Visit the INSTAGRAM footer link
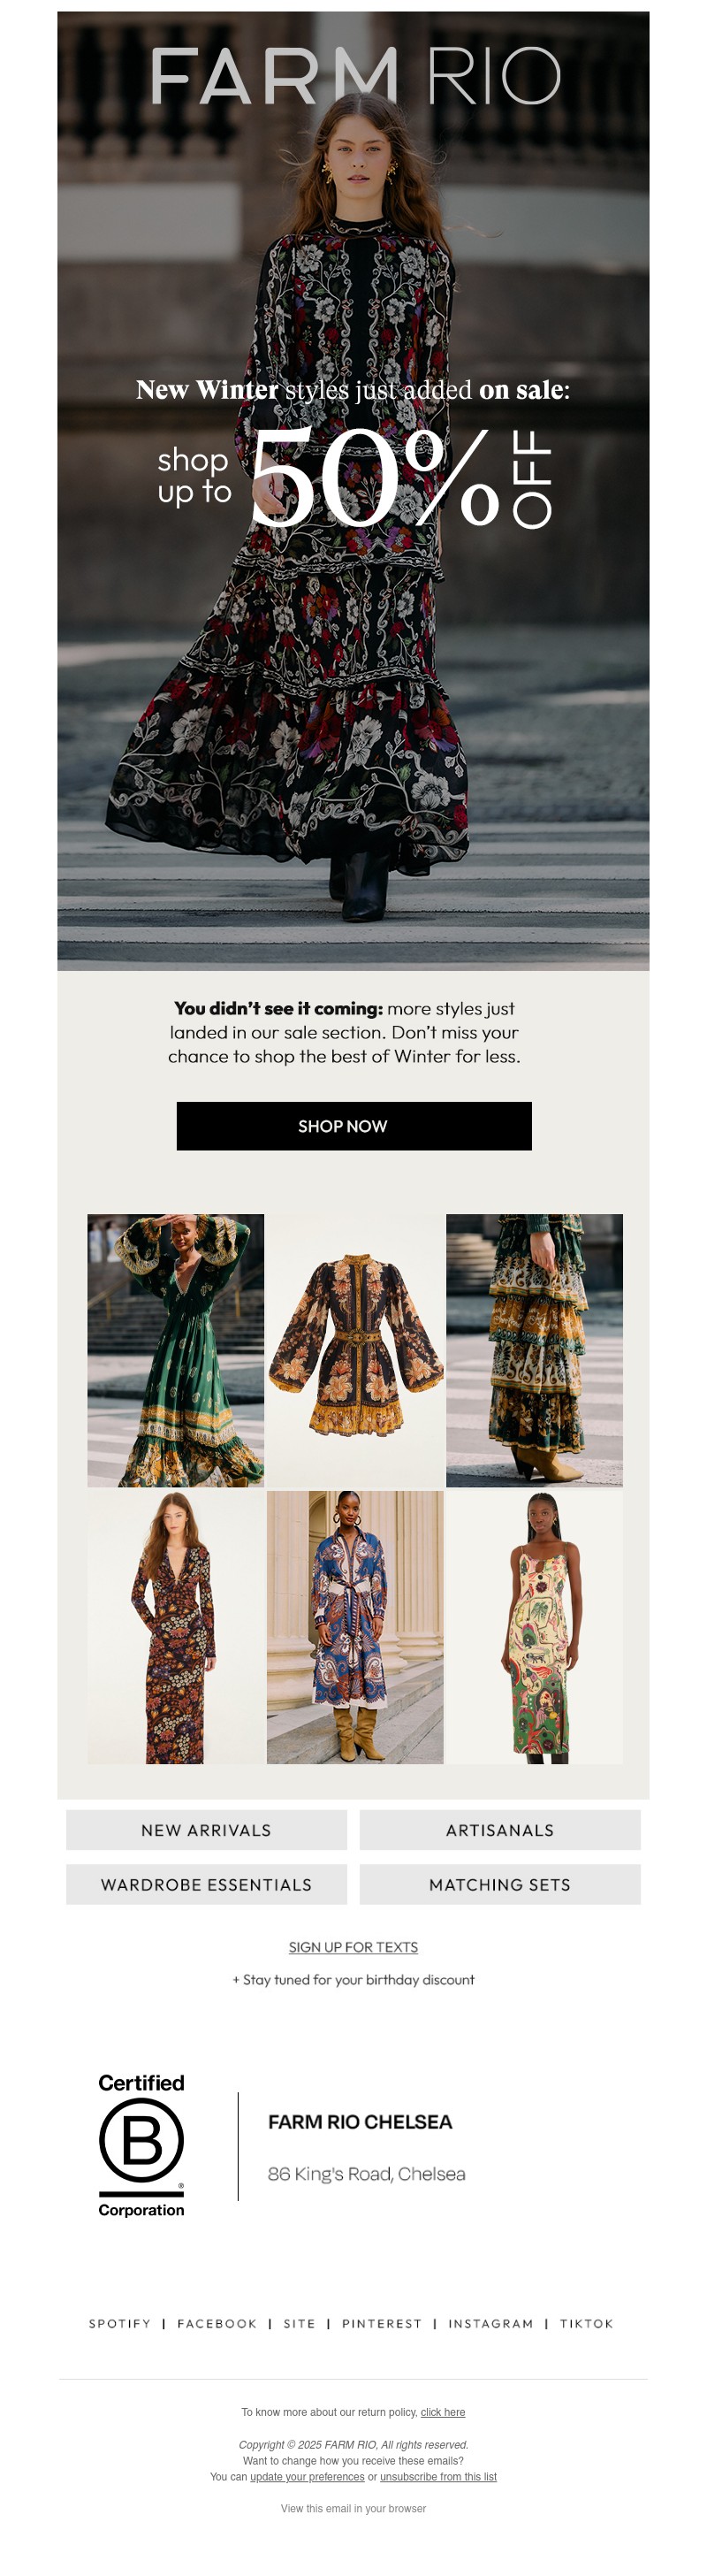This screenshot has width=707, height=2576. tap(491, 2324)
